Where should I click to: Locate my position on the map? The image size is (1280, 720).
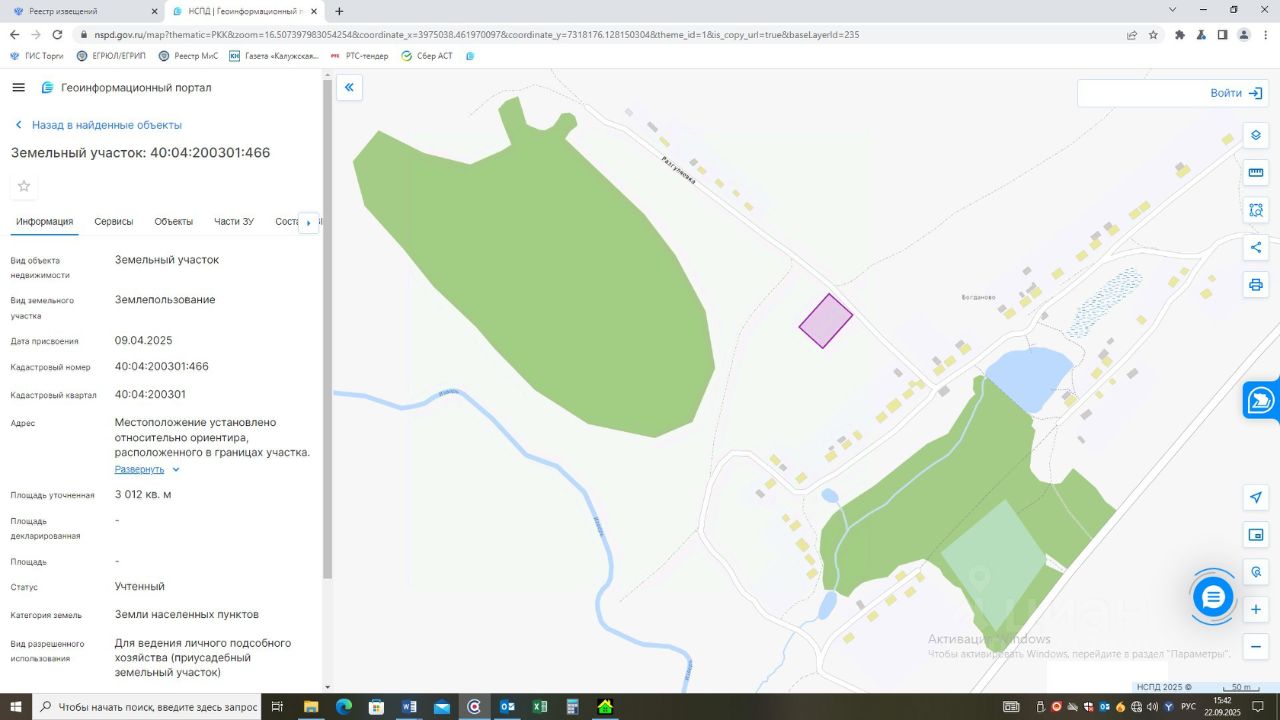1256,498
